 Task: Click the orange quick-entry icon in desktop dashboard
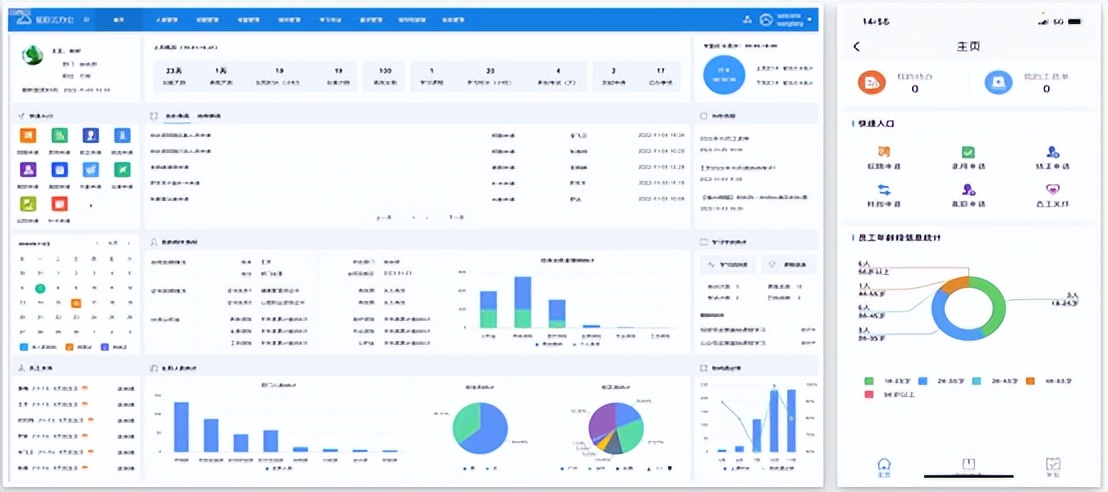pyautogui.click(x=28, y=135)
